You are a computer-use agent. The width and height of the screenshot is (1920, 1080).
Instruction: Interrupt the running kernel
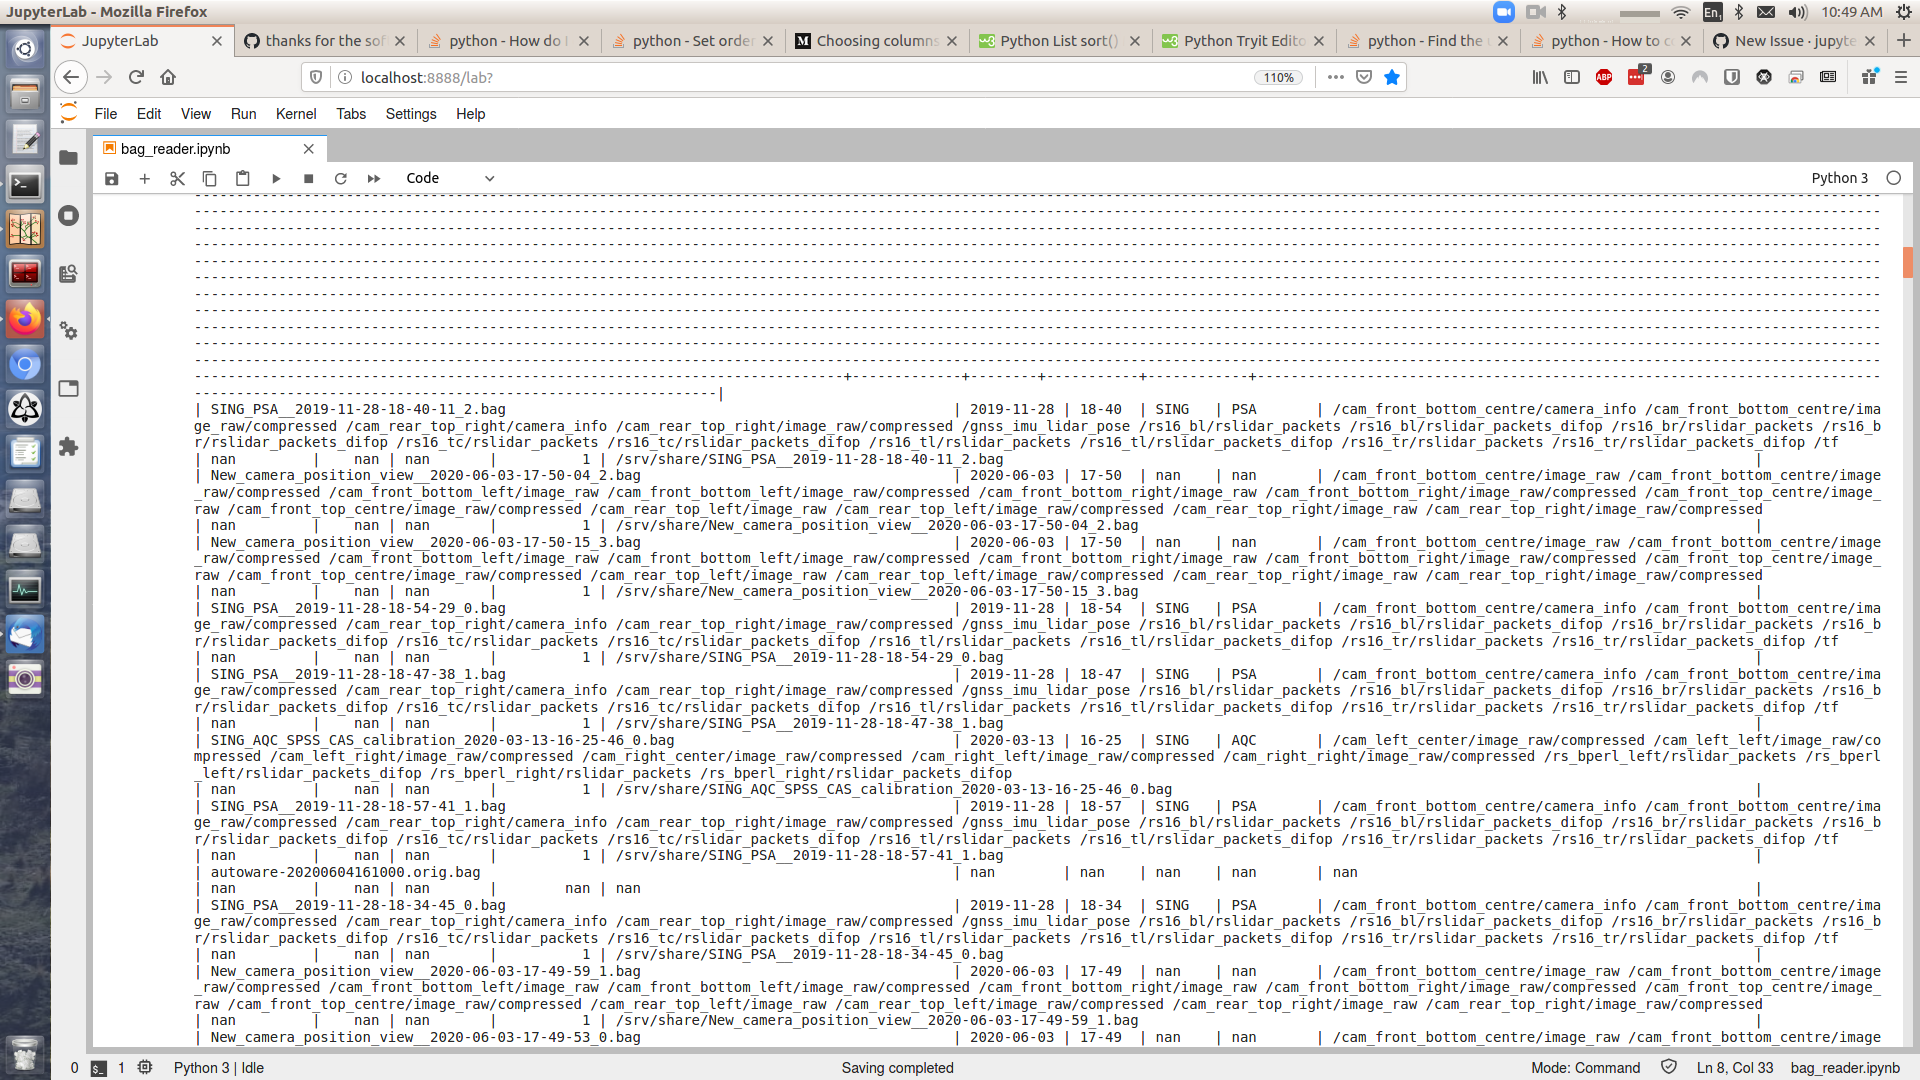click(308, 178)
